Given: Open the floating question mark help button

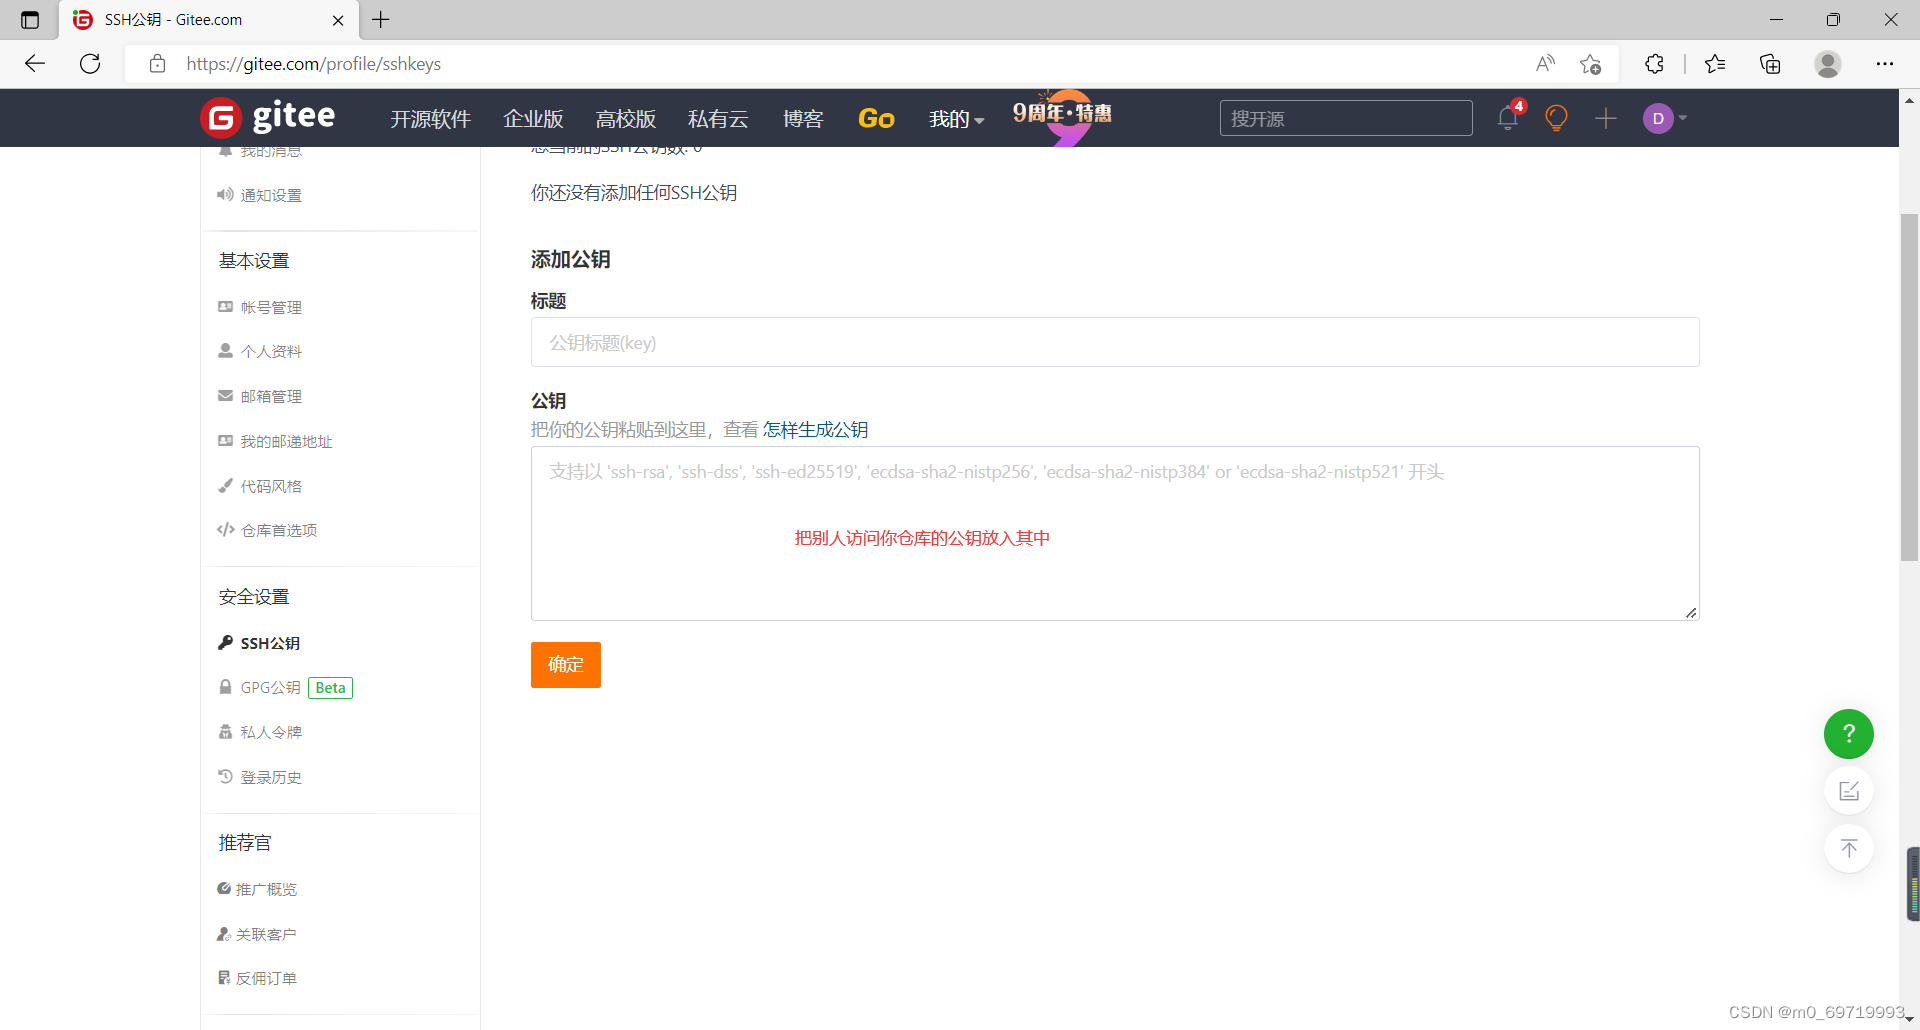Looking at the screenshot, I should click(1849, 733).
